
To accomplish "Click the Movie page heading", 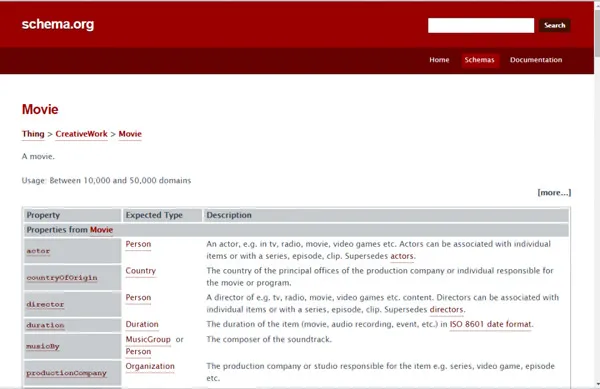I will (x=40, y=109).
